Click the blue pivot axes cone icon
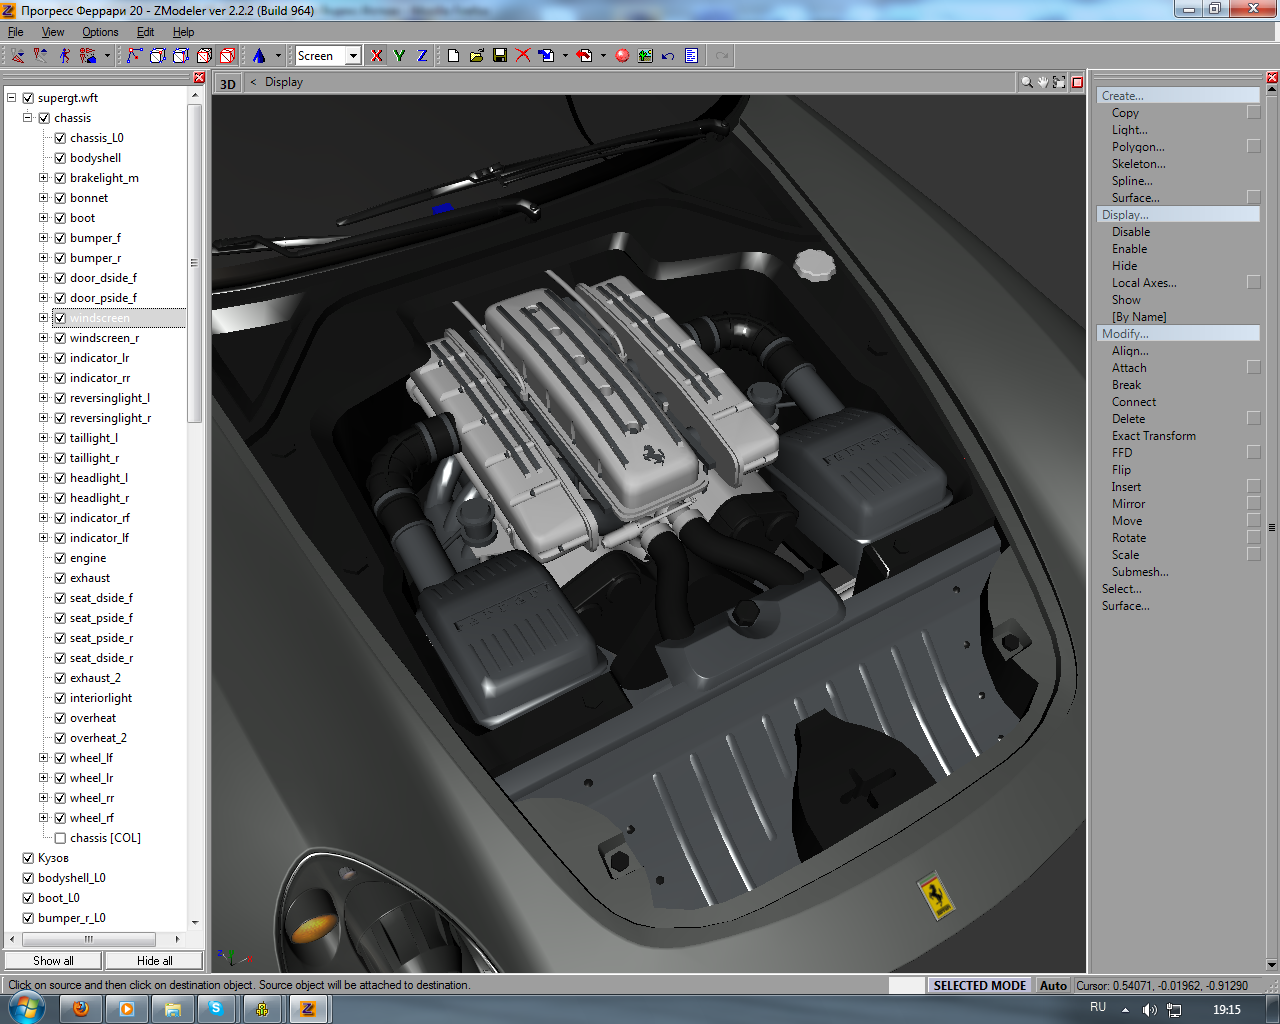 259,56
